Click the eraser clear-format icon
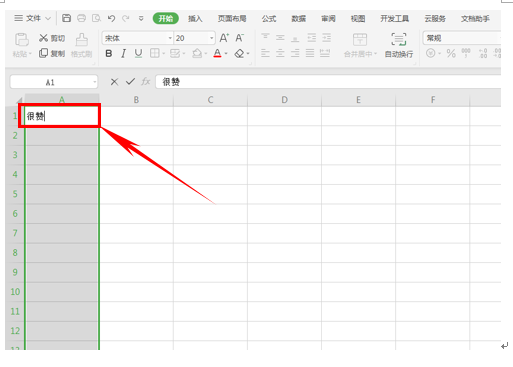Viewport: 513px width, 367px height. click(239, 53)
